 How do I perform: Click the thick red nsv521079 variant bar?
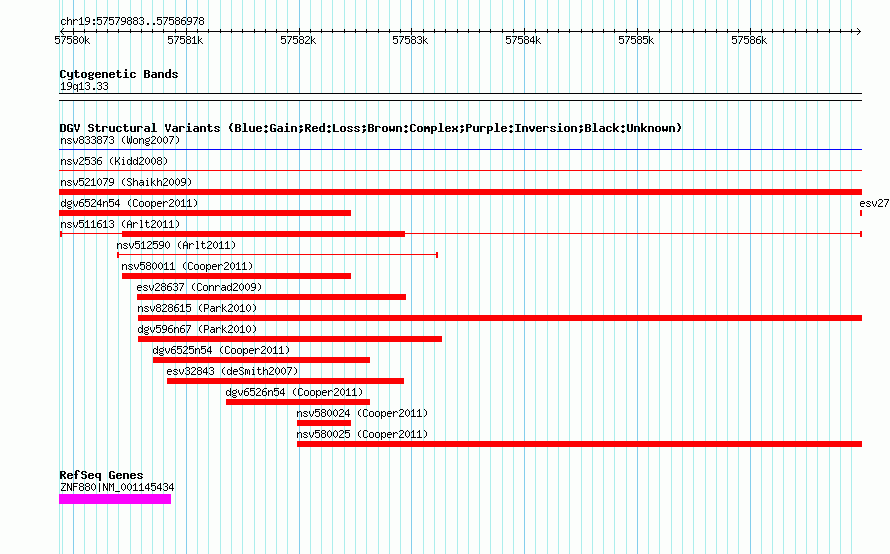click(460, 192)
